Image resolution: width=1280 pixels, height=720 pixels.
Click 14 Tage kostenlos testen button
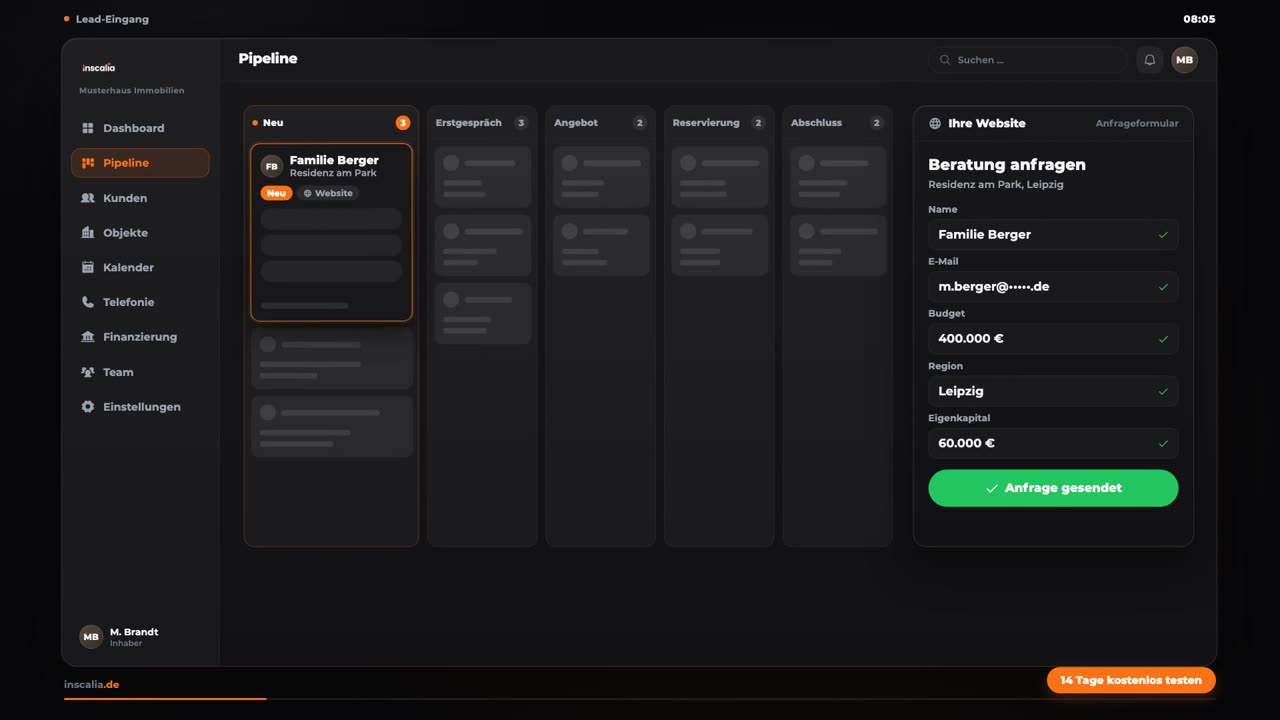(1131, 680)
